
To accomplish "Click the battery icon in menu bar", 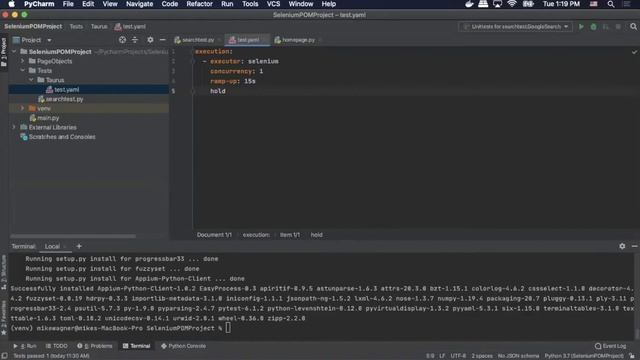I will pos(528,4).
